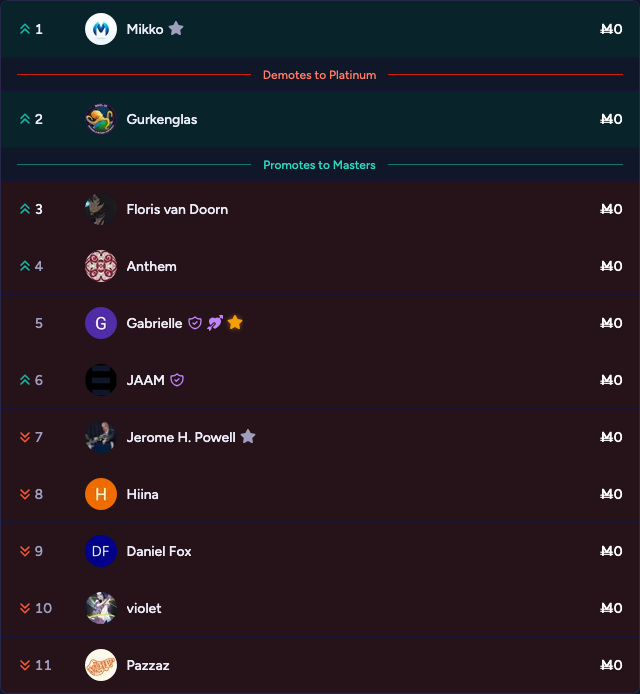Screen dimensions: 640x694
Task: Click Anthem's red patterned avatar
Action: point(101,266)
